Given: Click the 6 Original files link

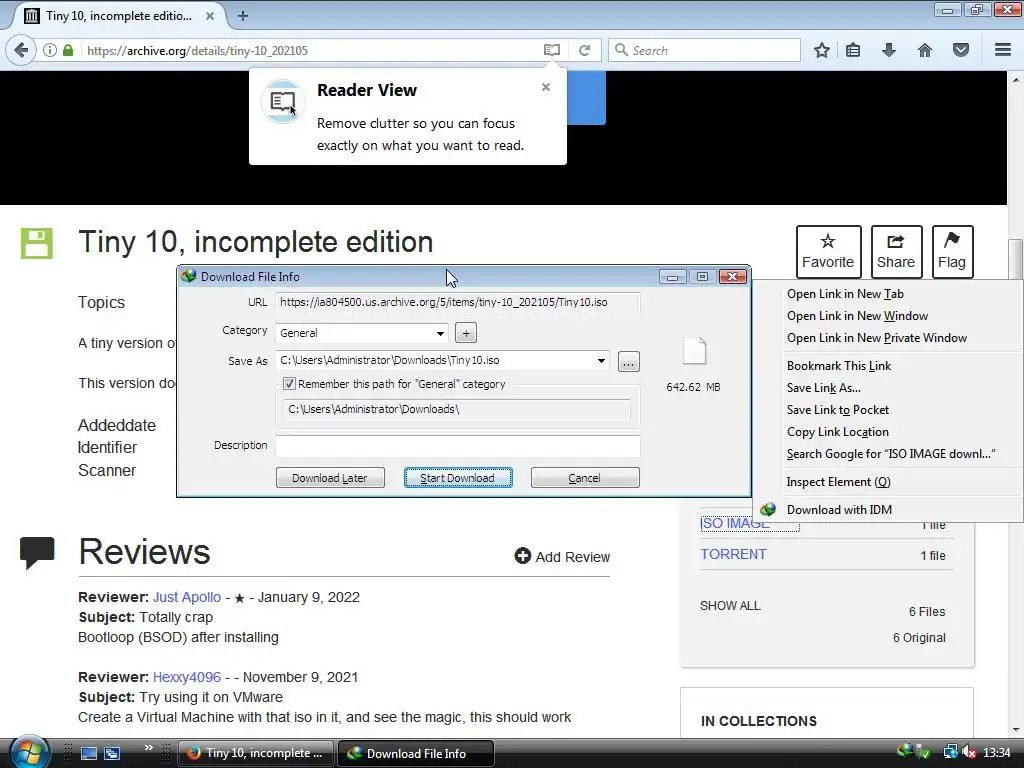Looking at the screenshot, I should point(919,638).
